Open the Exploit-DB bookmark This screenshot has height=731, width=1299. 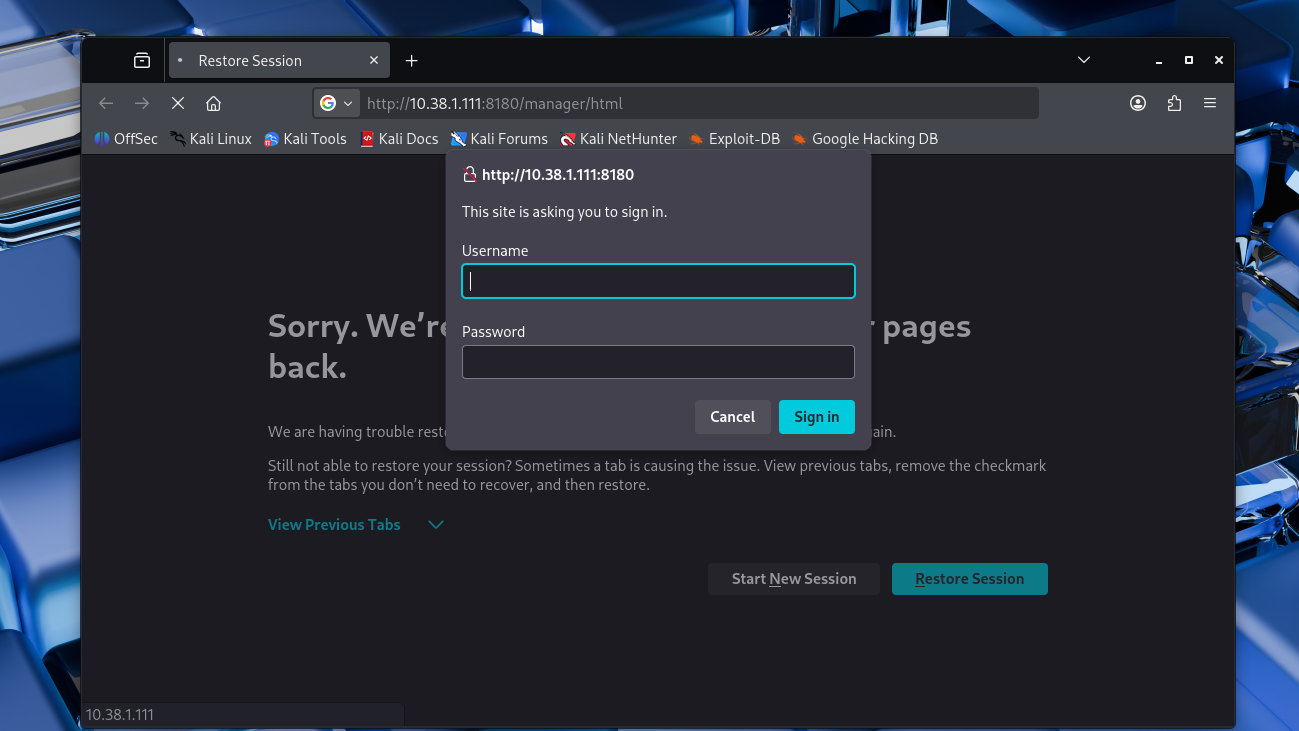[x=734, y=139]
